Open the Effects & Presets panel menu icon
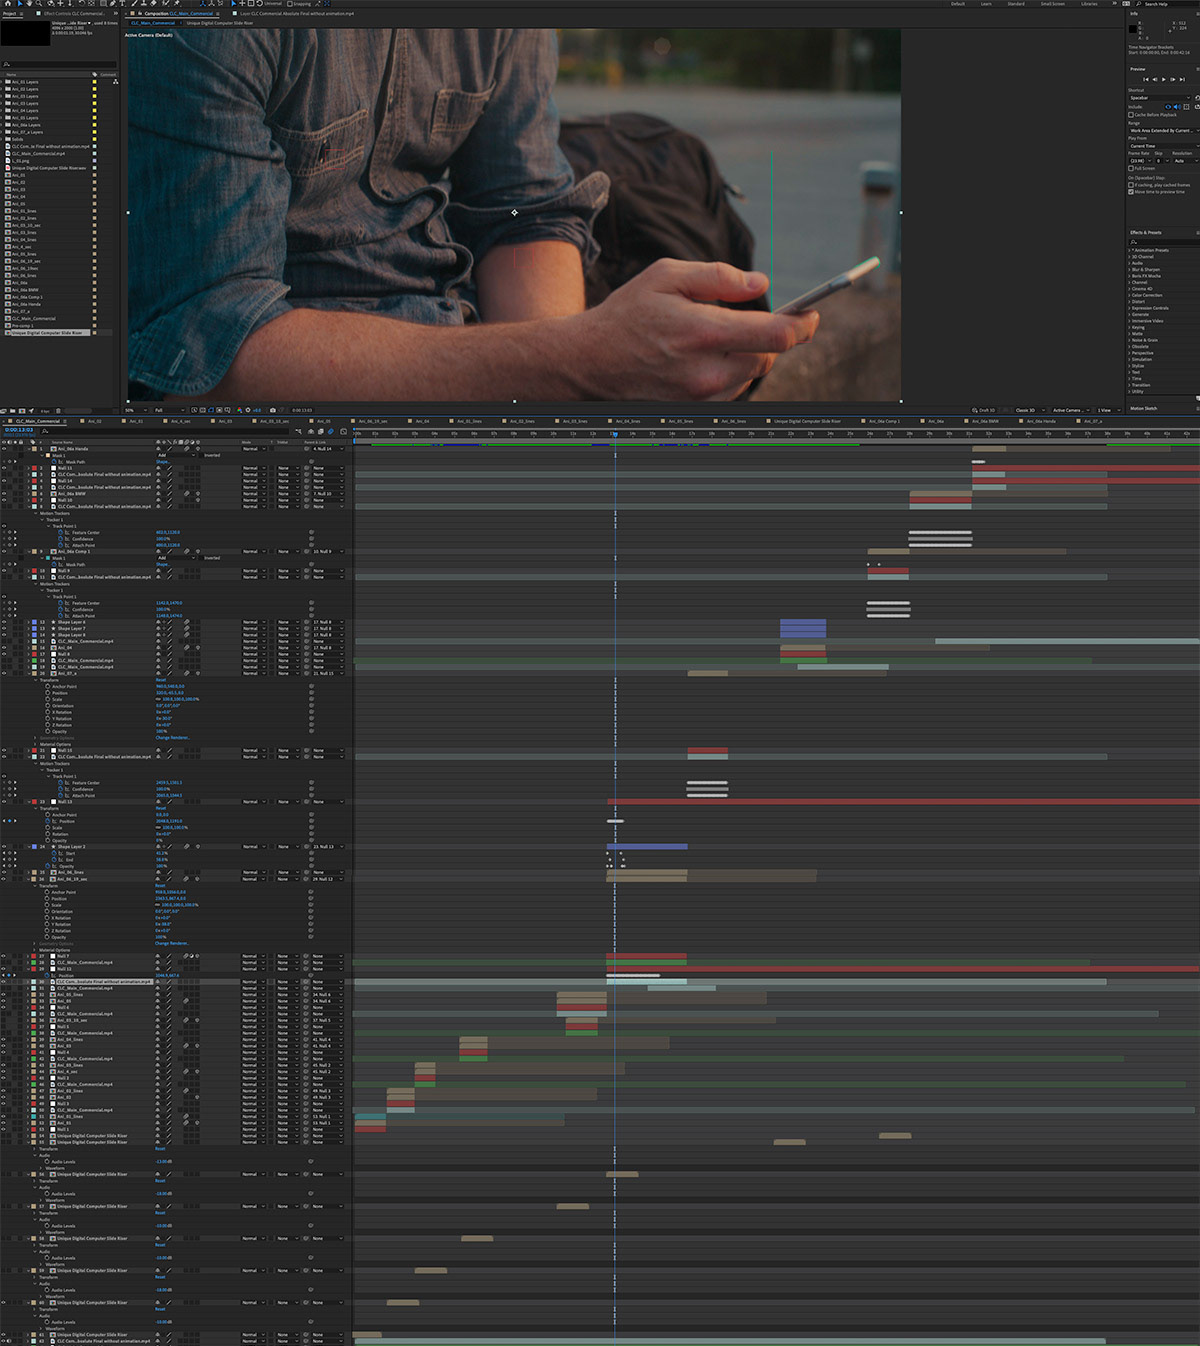The width and height of the screenshot is (1200, 1346). (x=1196, y=232)
